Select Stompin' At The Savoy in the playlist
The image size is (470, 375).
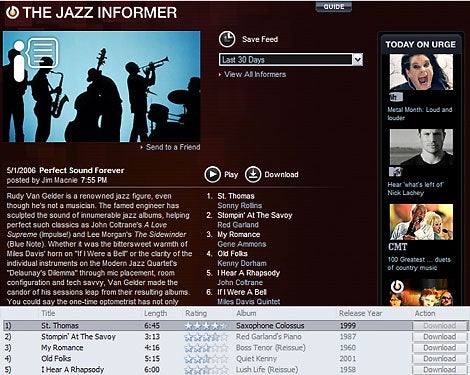click(x=255, y=215)
